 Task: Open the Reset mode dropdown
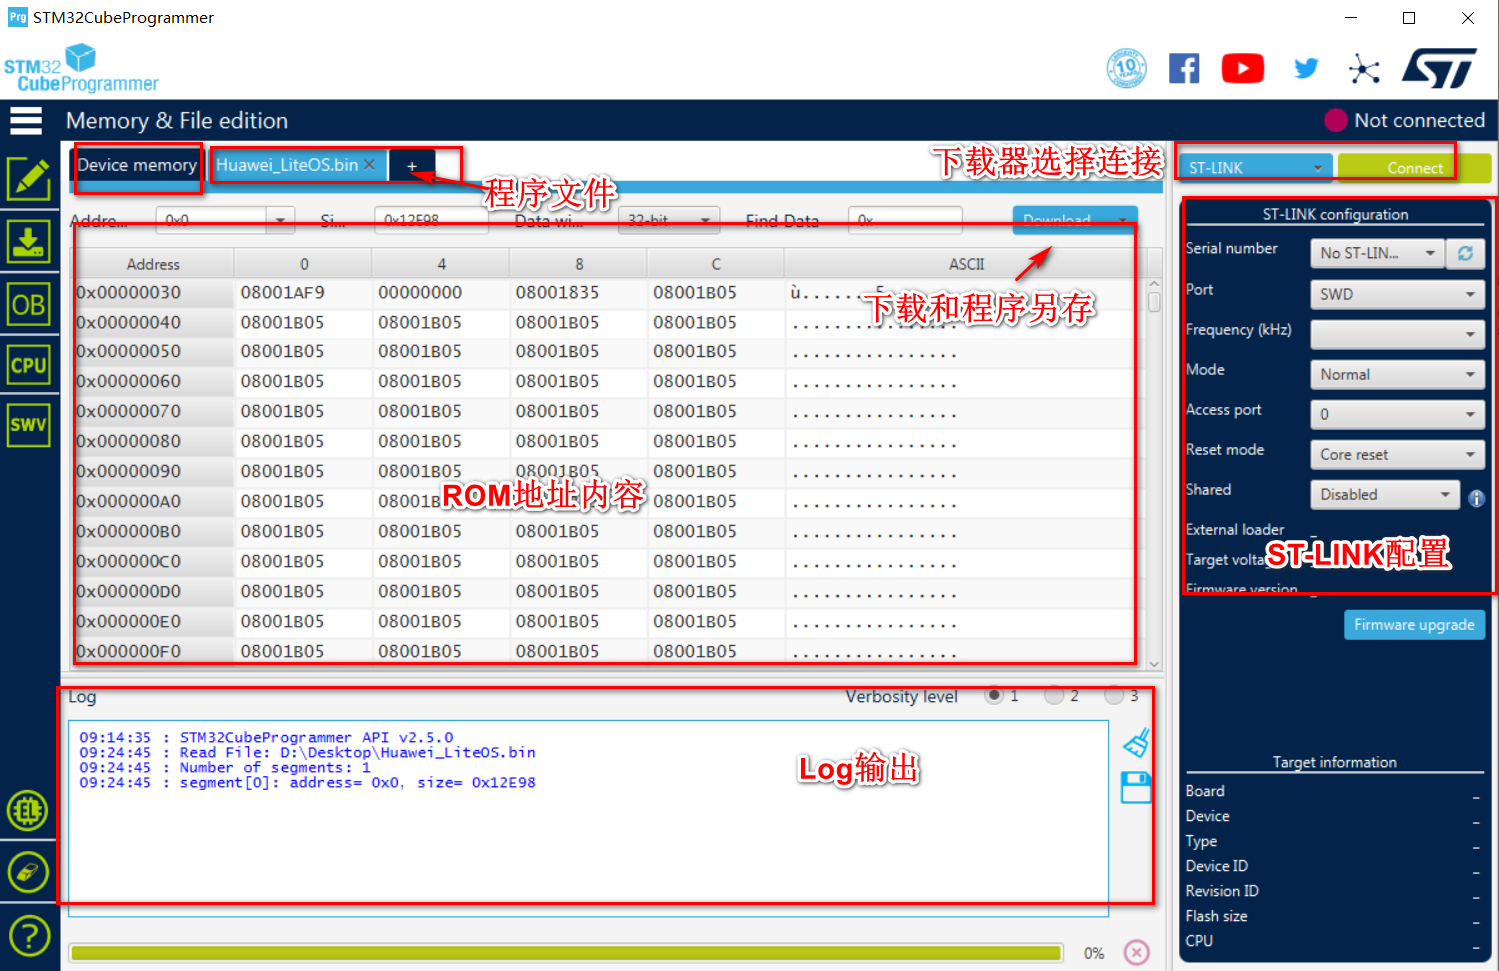(1397, 454)
